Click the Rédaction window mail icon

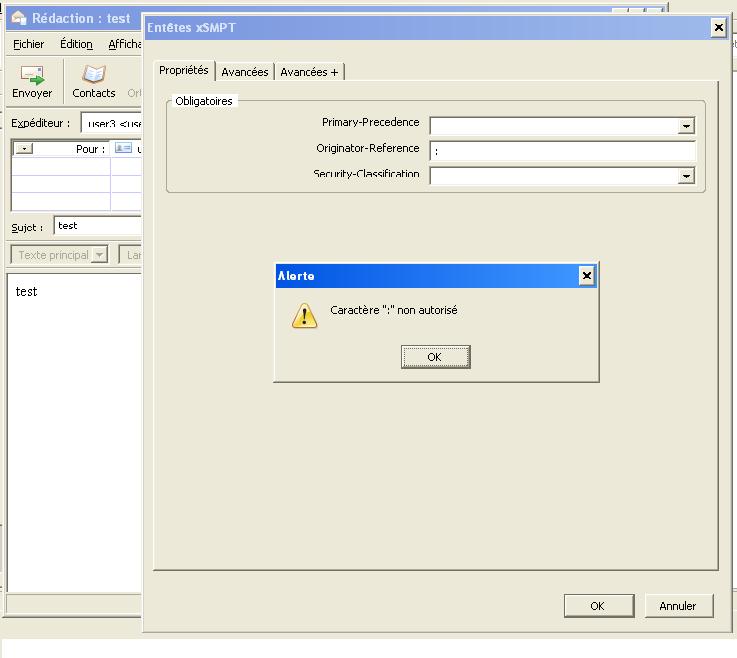(x=18, y=18)
